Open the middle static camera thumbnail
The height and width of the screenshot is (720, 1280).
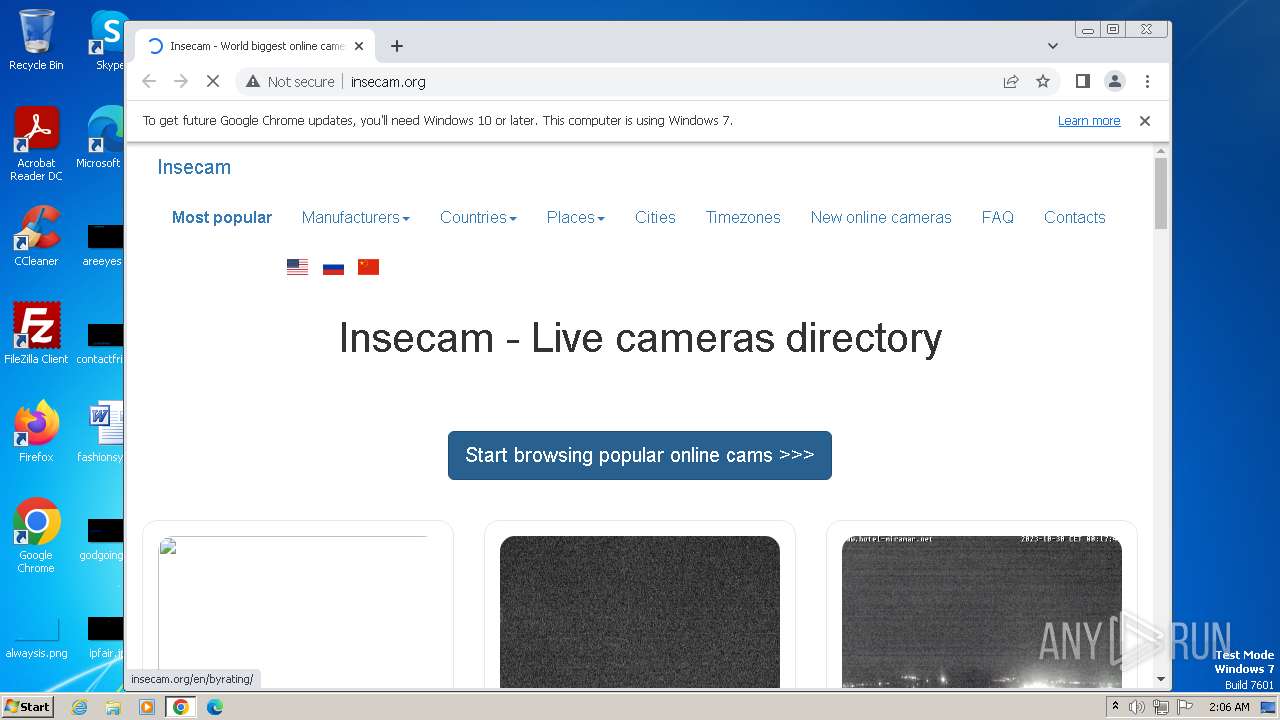pos(640,612)
